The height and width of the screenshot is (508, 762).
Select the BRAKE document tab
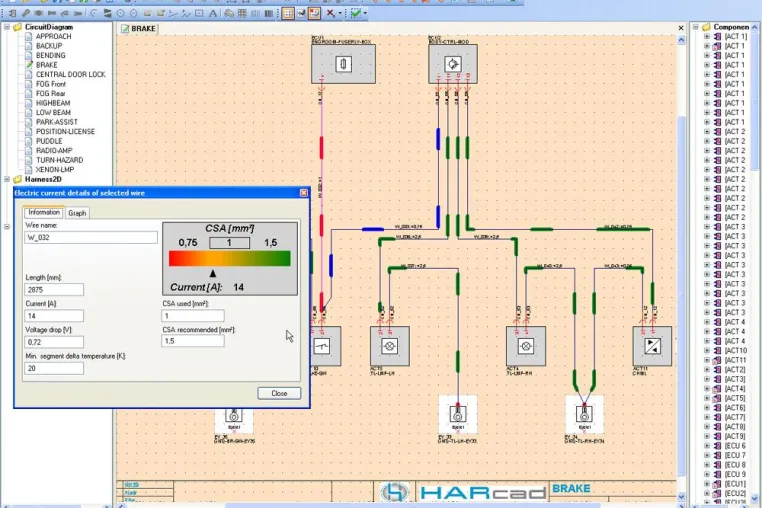(x=139, y=29)
